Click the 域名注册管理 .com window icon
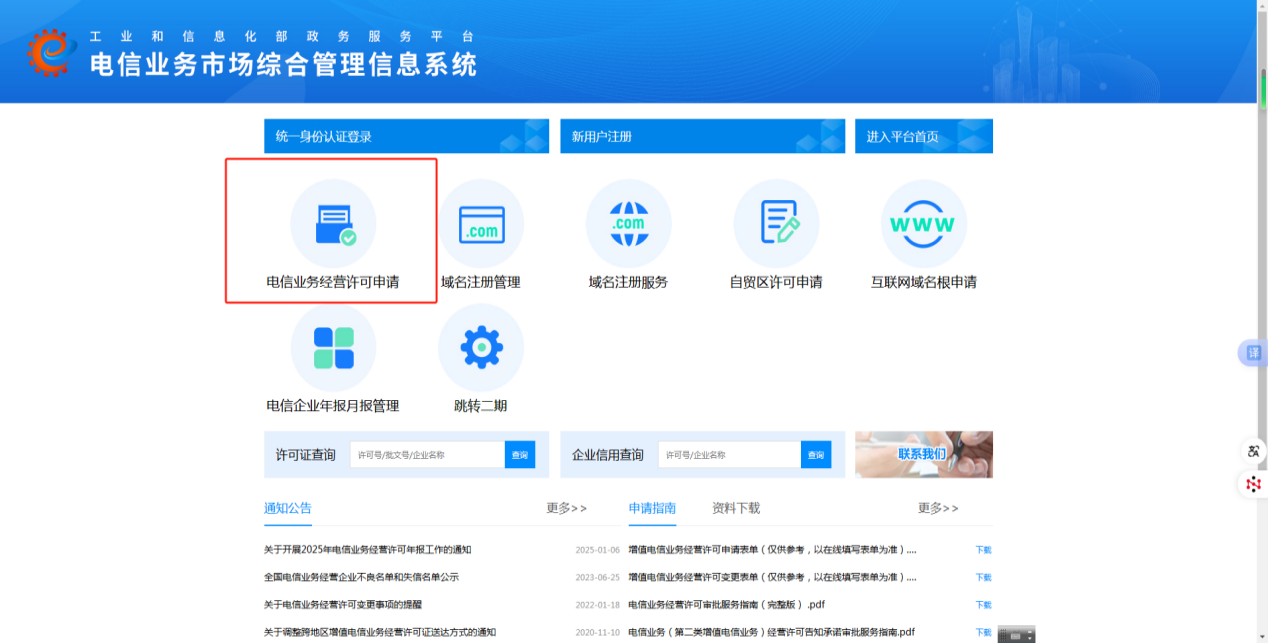 pos(481,224)
